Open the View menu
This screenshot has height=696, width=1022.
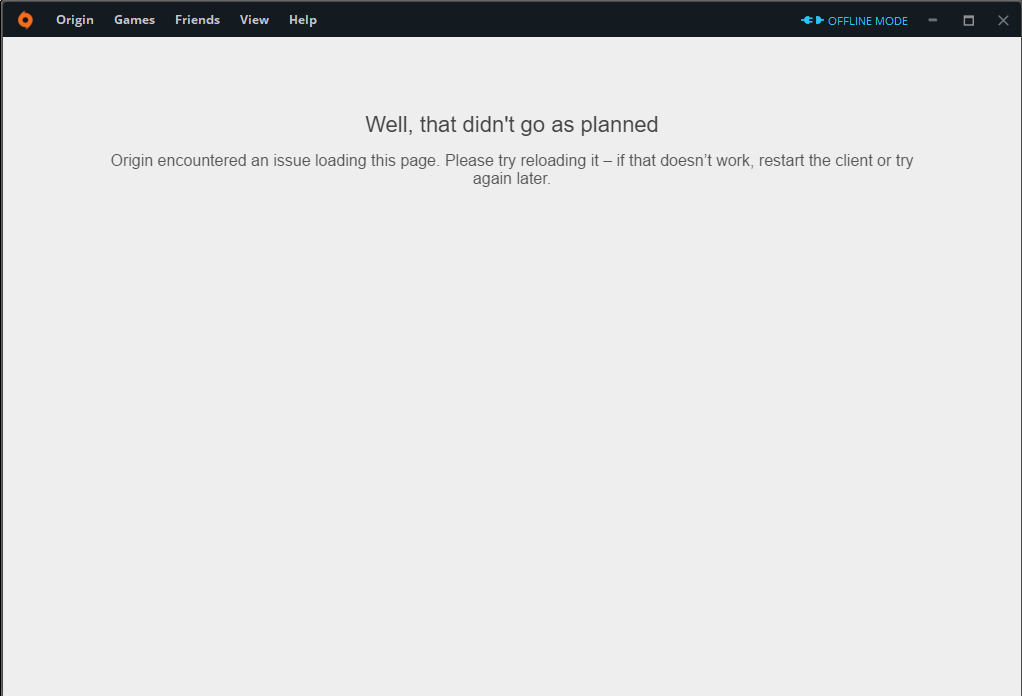pos(254,20)
